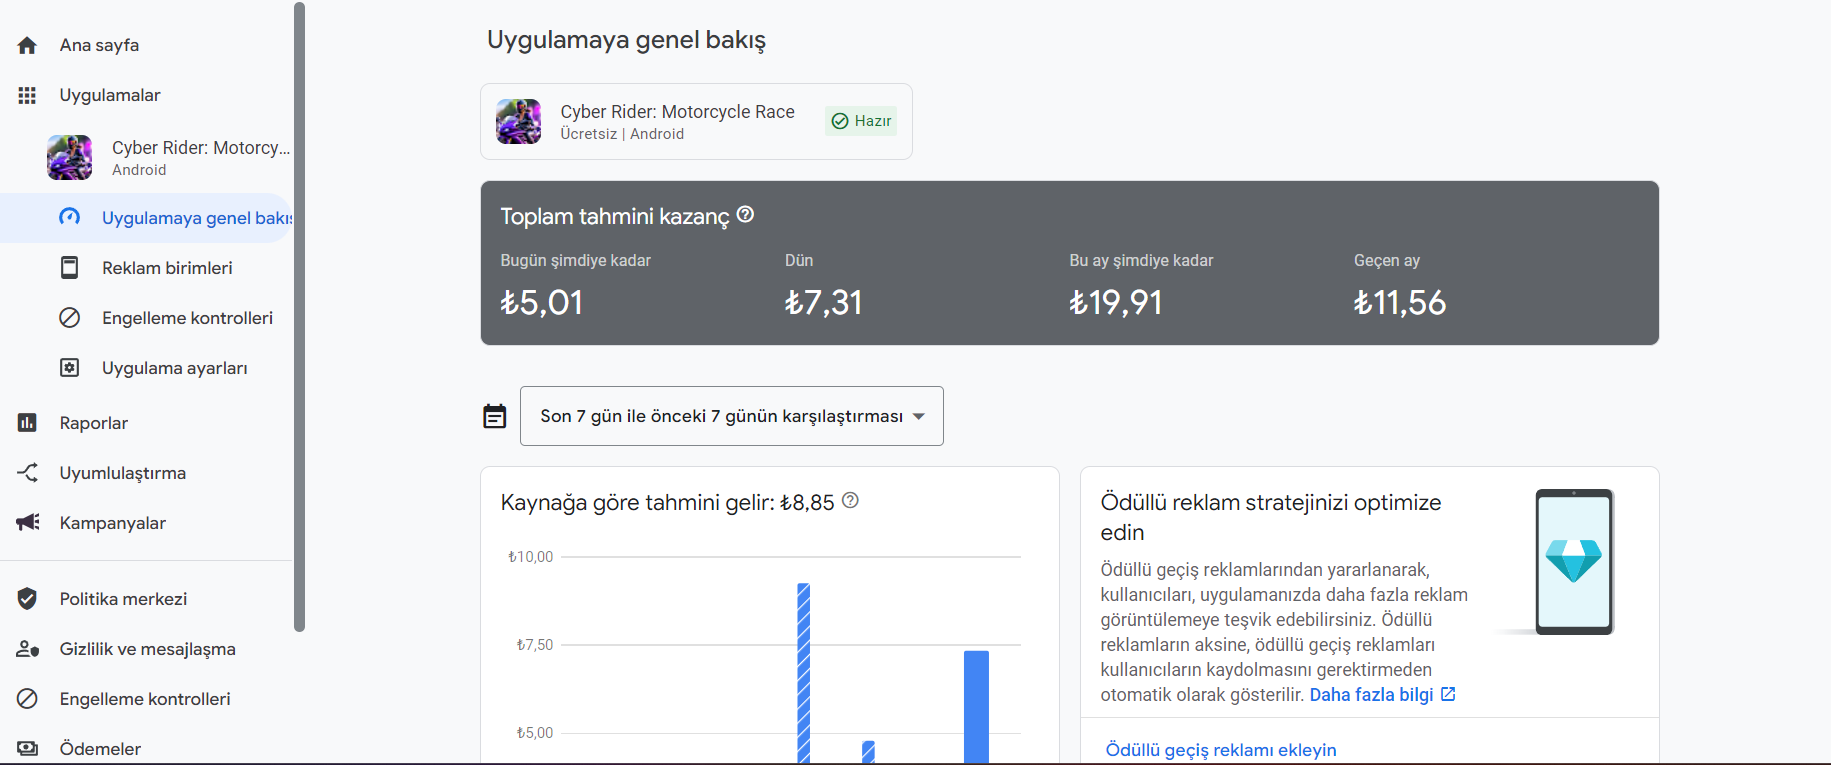Click Cyber Rider app icon in header card
1831x765 pixels.
click(x=518, y=121)
